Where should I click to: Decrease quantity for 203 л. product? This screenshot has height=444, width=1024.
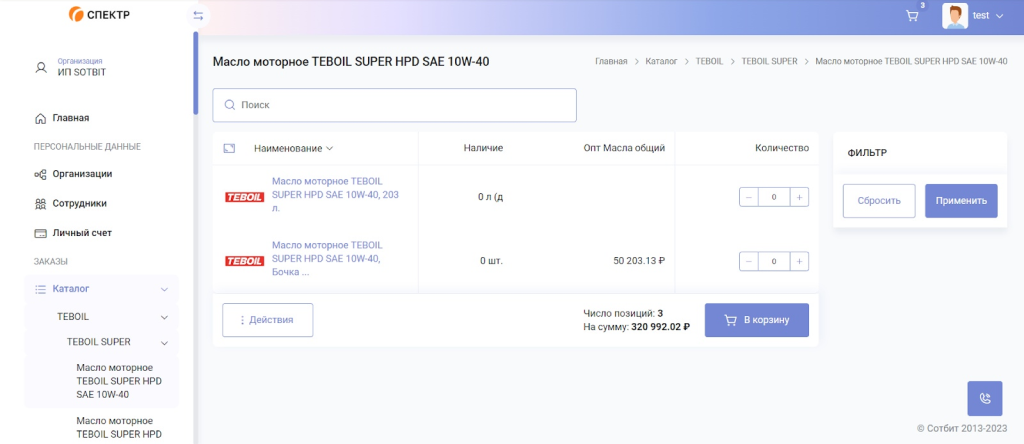(749, 197)
